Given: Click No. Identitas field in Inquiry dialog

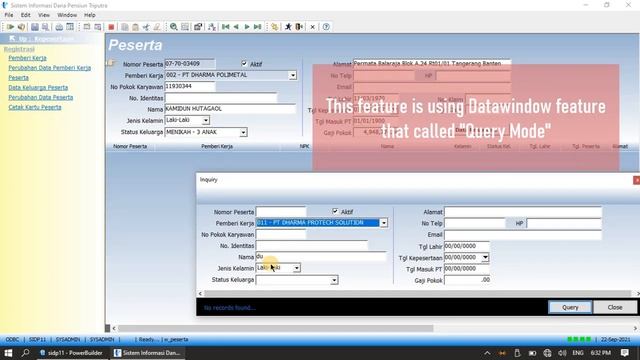Looking at the screenshot, I should 311,246.
